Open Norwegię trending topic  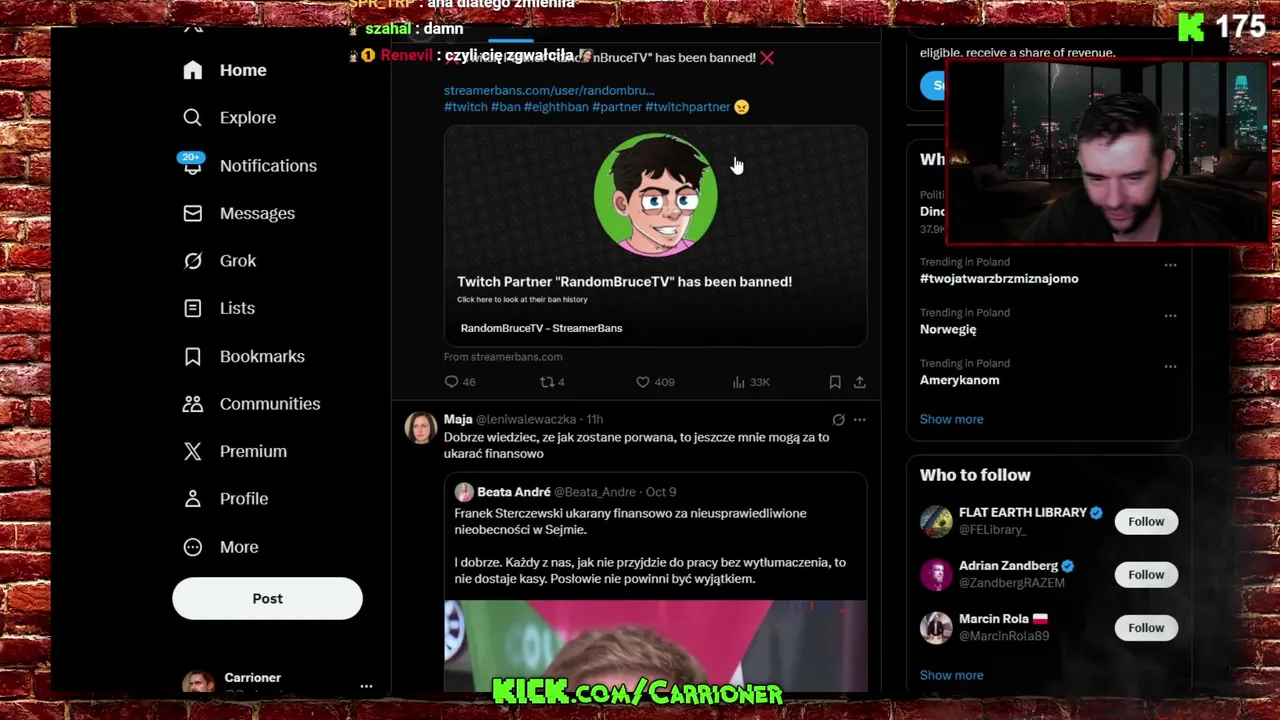coord(948,329)
